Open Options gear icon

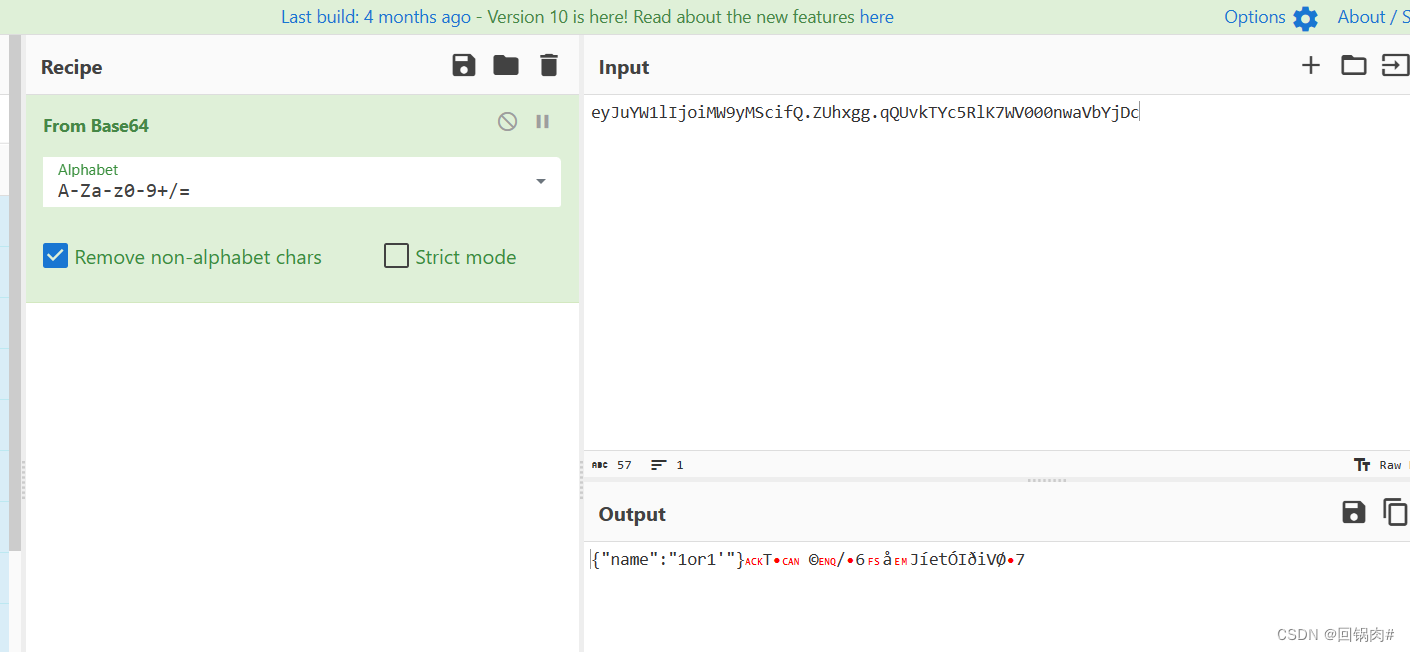pyautogui.click(x=1306, y=18)
